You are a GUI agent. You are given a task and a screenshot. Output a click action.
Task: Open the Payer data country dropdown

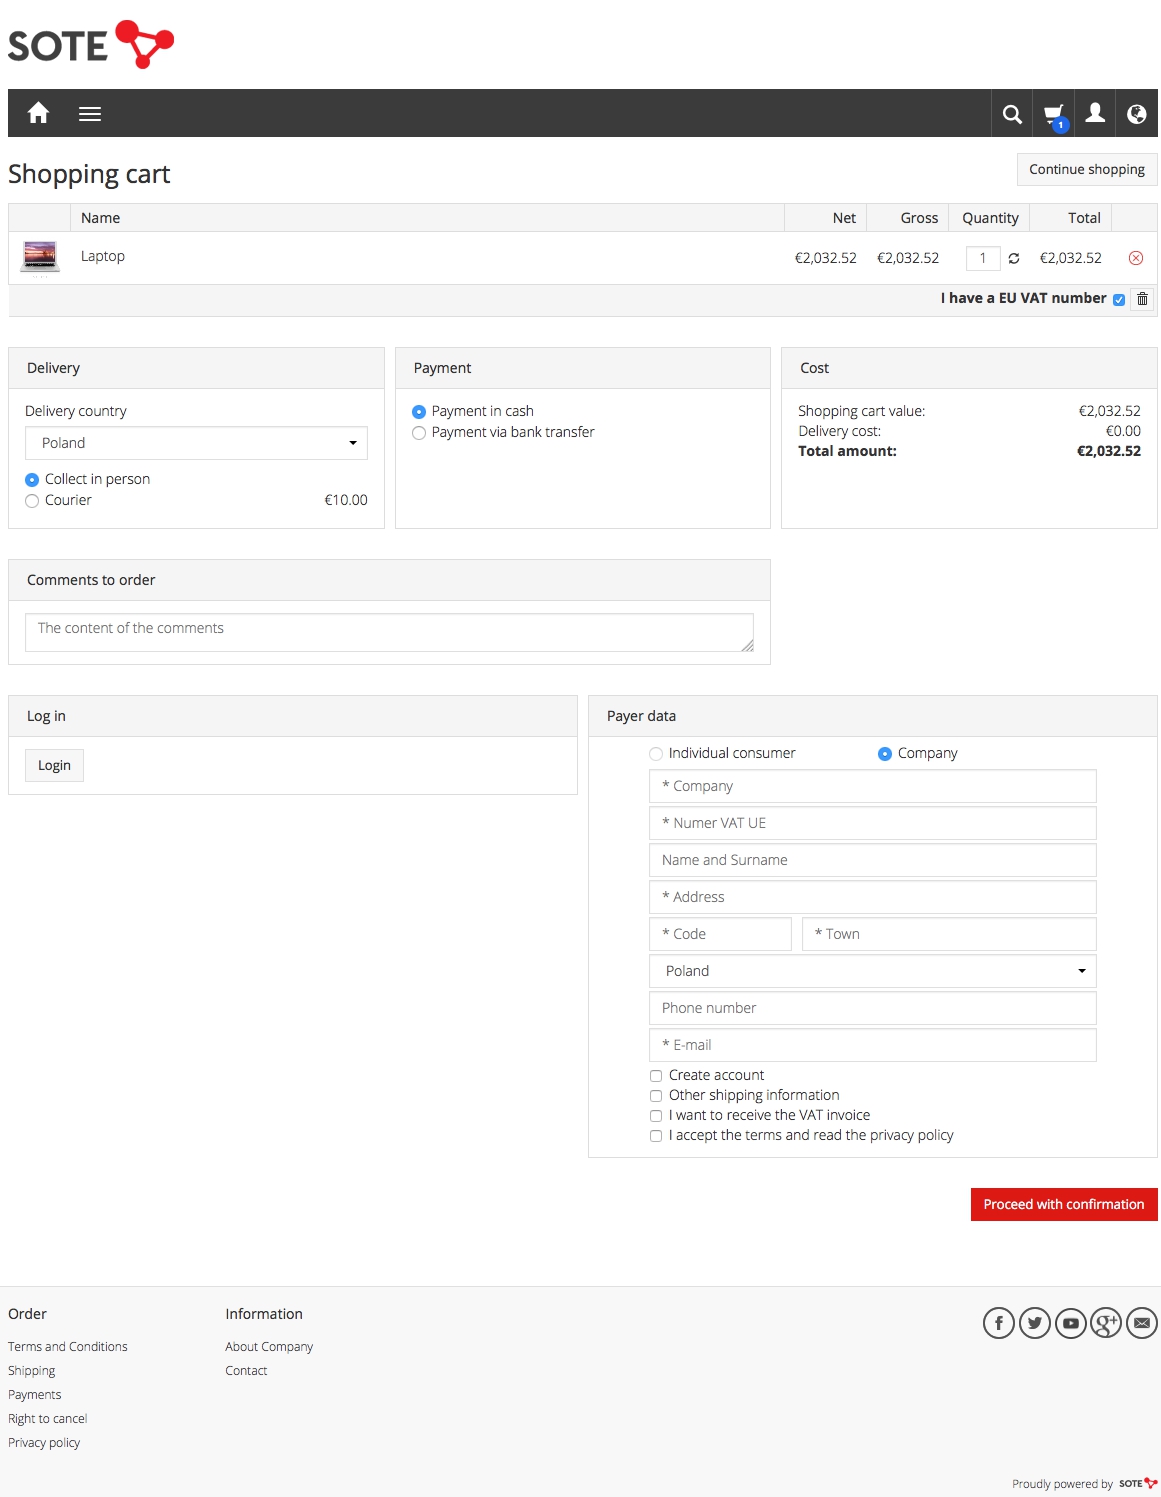(x=872, y=971)
